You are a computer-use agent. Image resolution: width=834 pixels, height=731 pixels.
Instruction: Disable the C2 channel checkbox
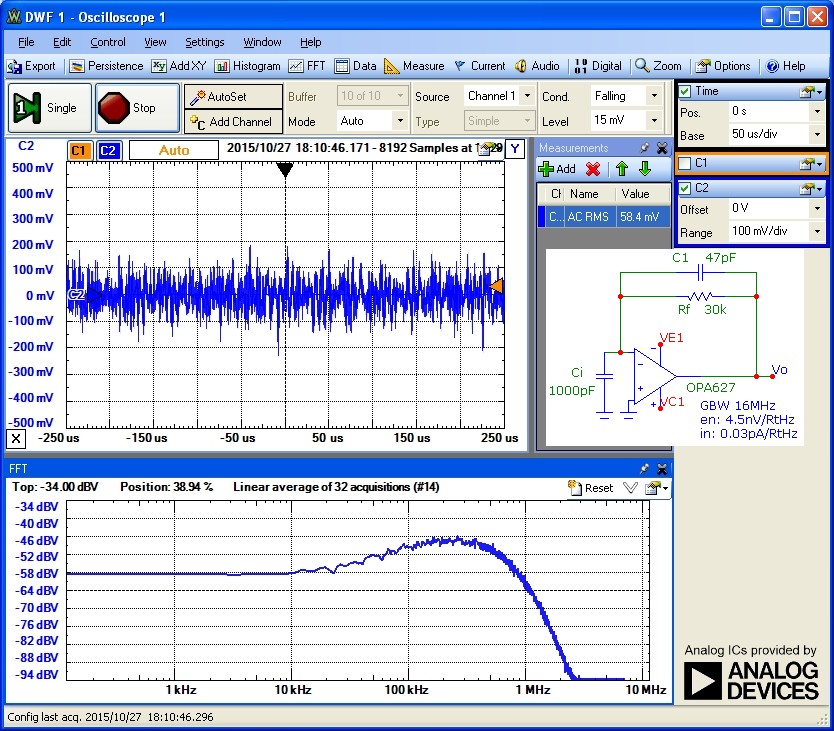[x=685, y=188]
